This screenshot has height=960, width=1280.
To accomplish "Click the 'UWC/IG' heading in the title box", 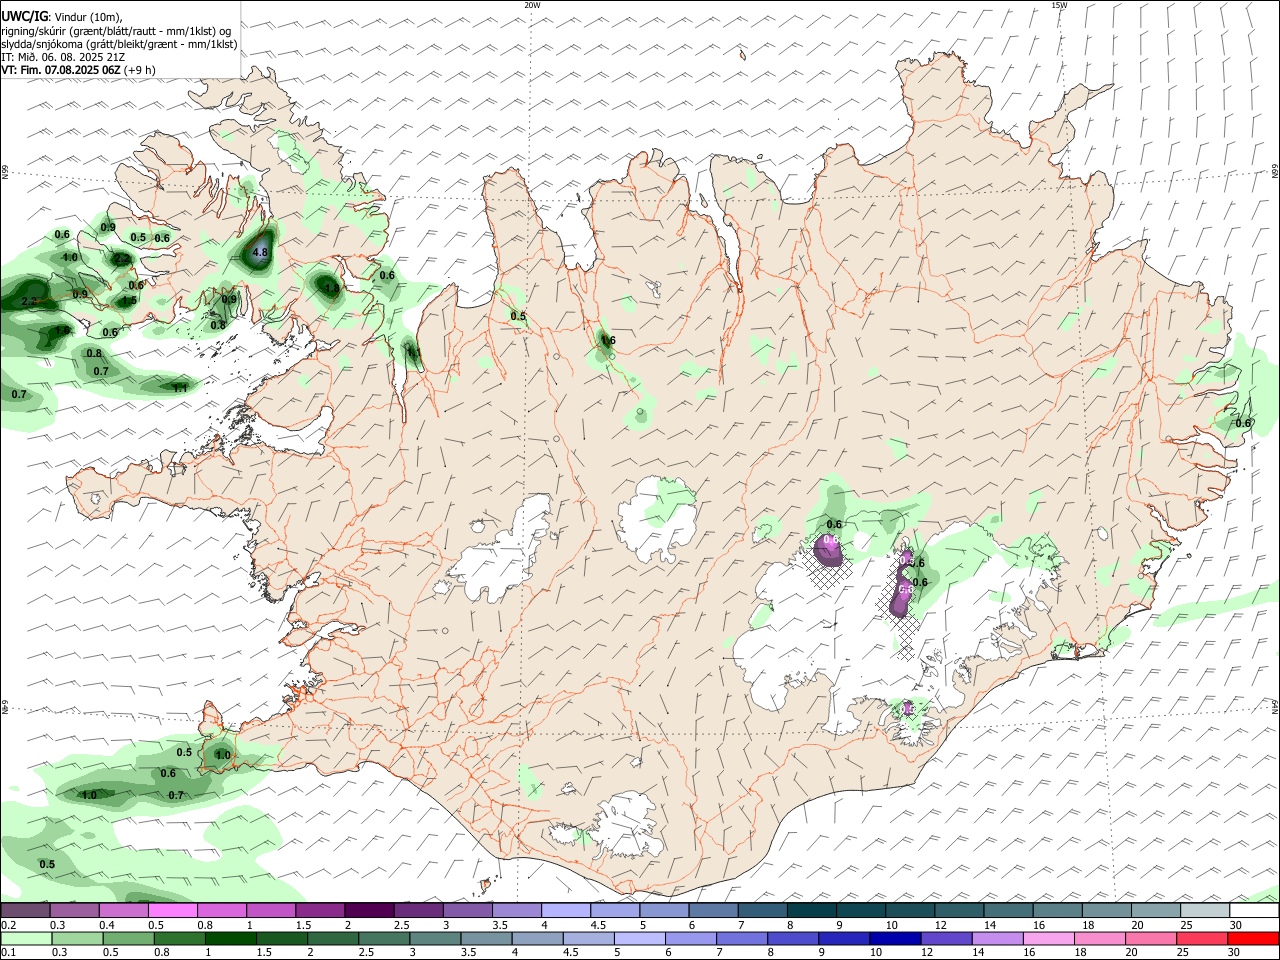I will pyautogui.click(x=23, y=17).
